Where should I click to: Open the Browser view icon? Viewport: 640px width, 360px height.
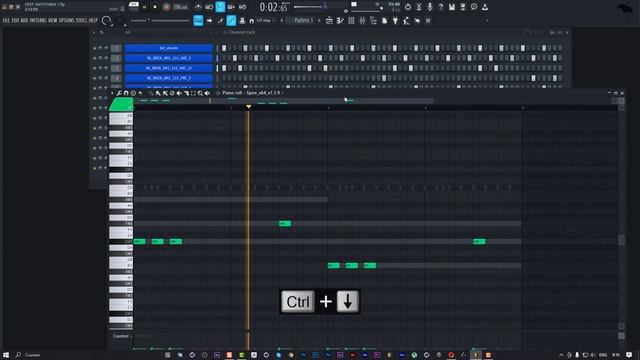tap(373, 21)
